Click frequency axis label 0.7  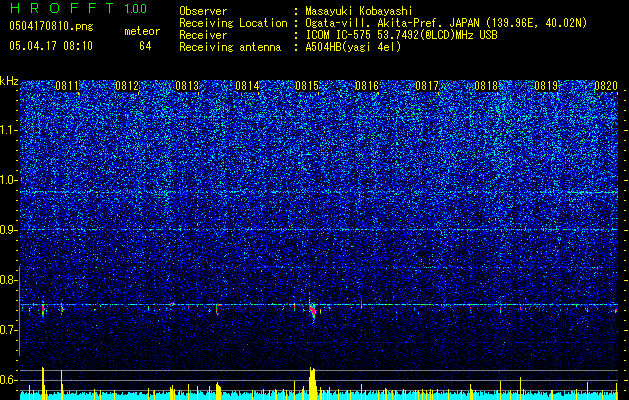point(9,330)
